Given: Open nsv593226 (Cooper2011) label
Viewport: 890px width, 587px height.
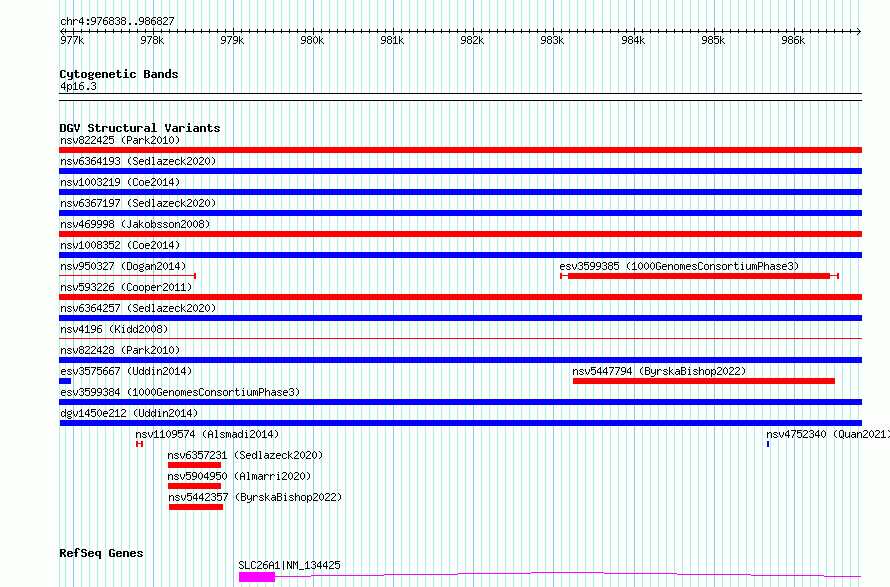Looking at the screenshot, I should [126, 287].
